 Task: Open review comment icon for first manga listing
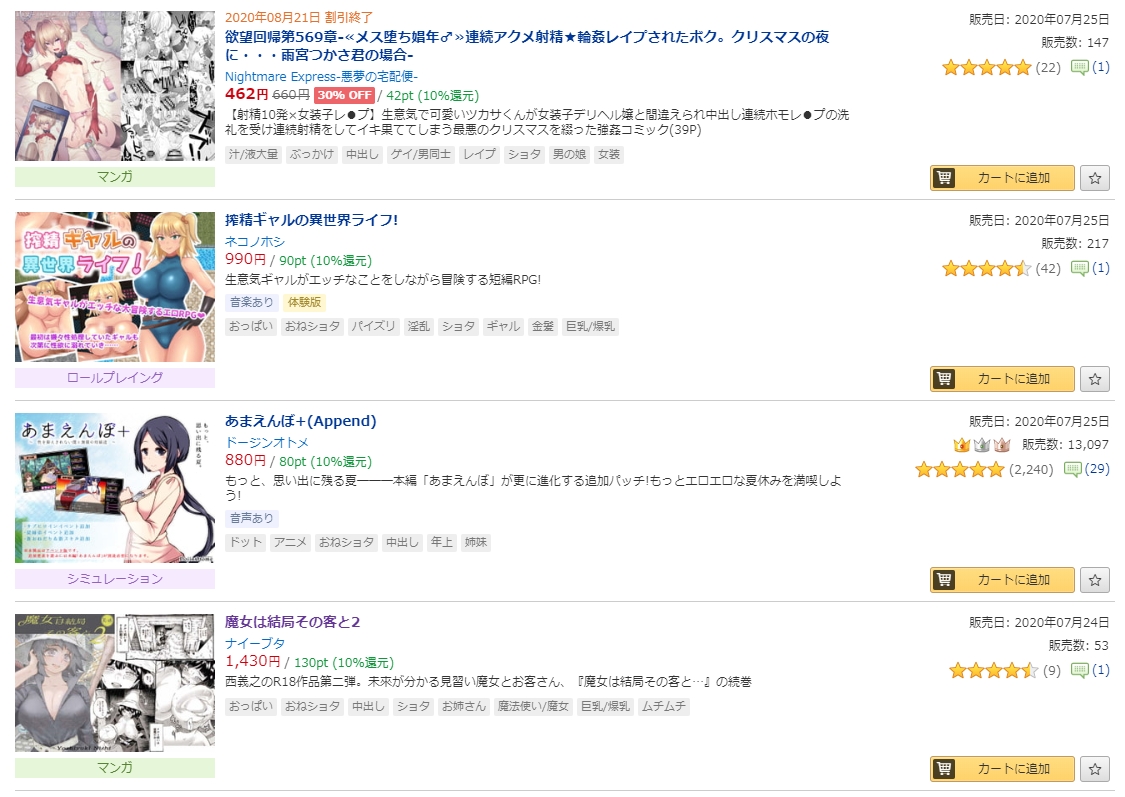click(1079, 67)
